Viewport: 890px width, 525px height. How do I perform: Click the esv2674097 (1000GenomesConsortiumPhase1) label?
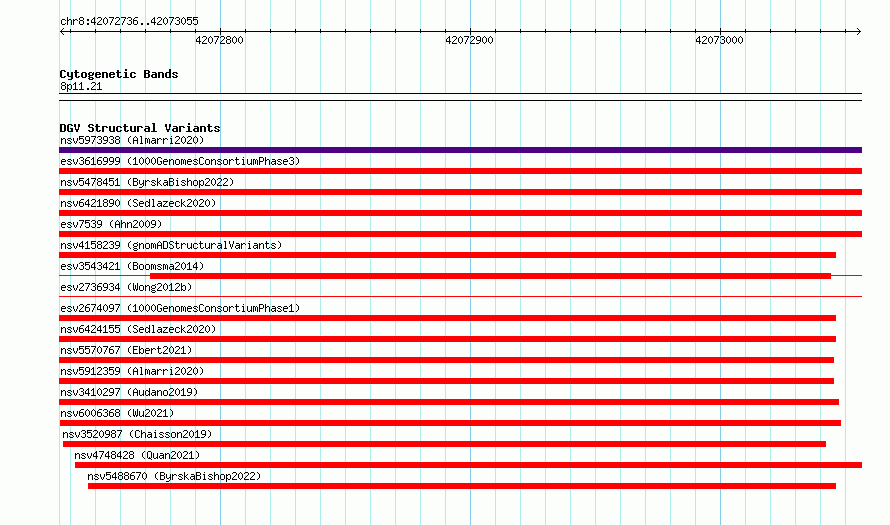(180, 308)
